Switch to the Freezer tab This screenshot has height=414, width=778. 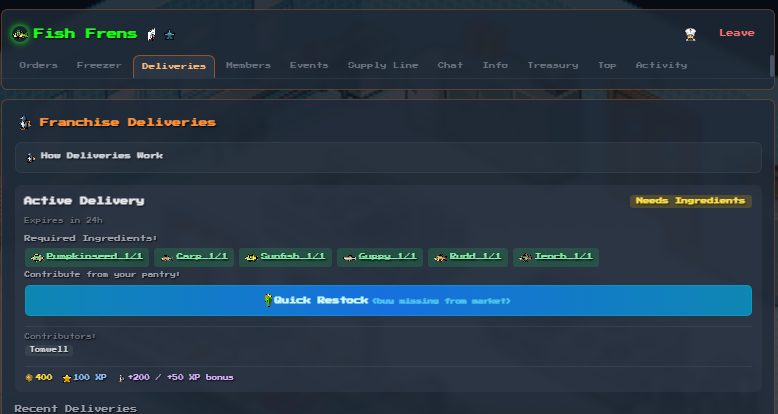[x=99, y=66]
